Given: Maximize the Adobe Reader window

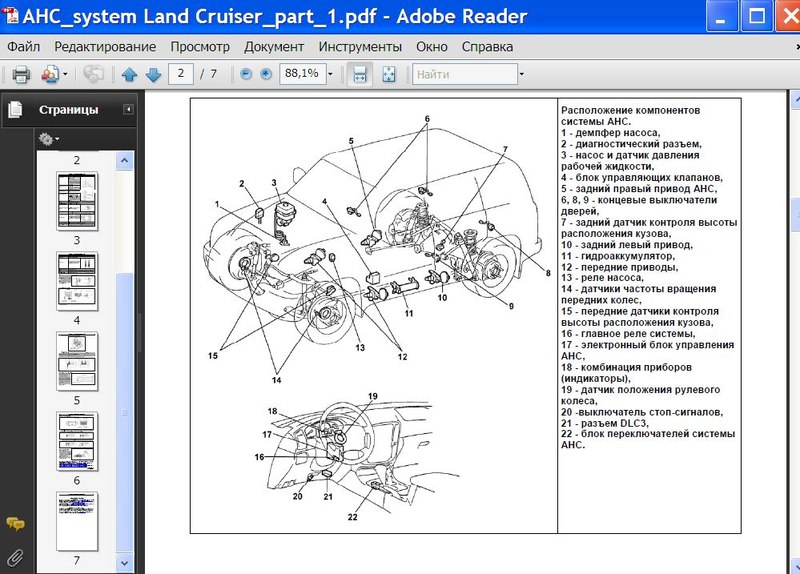Looking at the screenshot, I should [x=756, y=16].
